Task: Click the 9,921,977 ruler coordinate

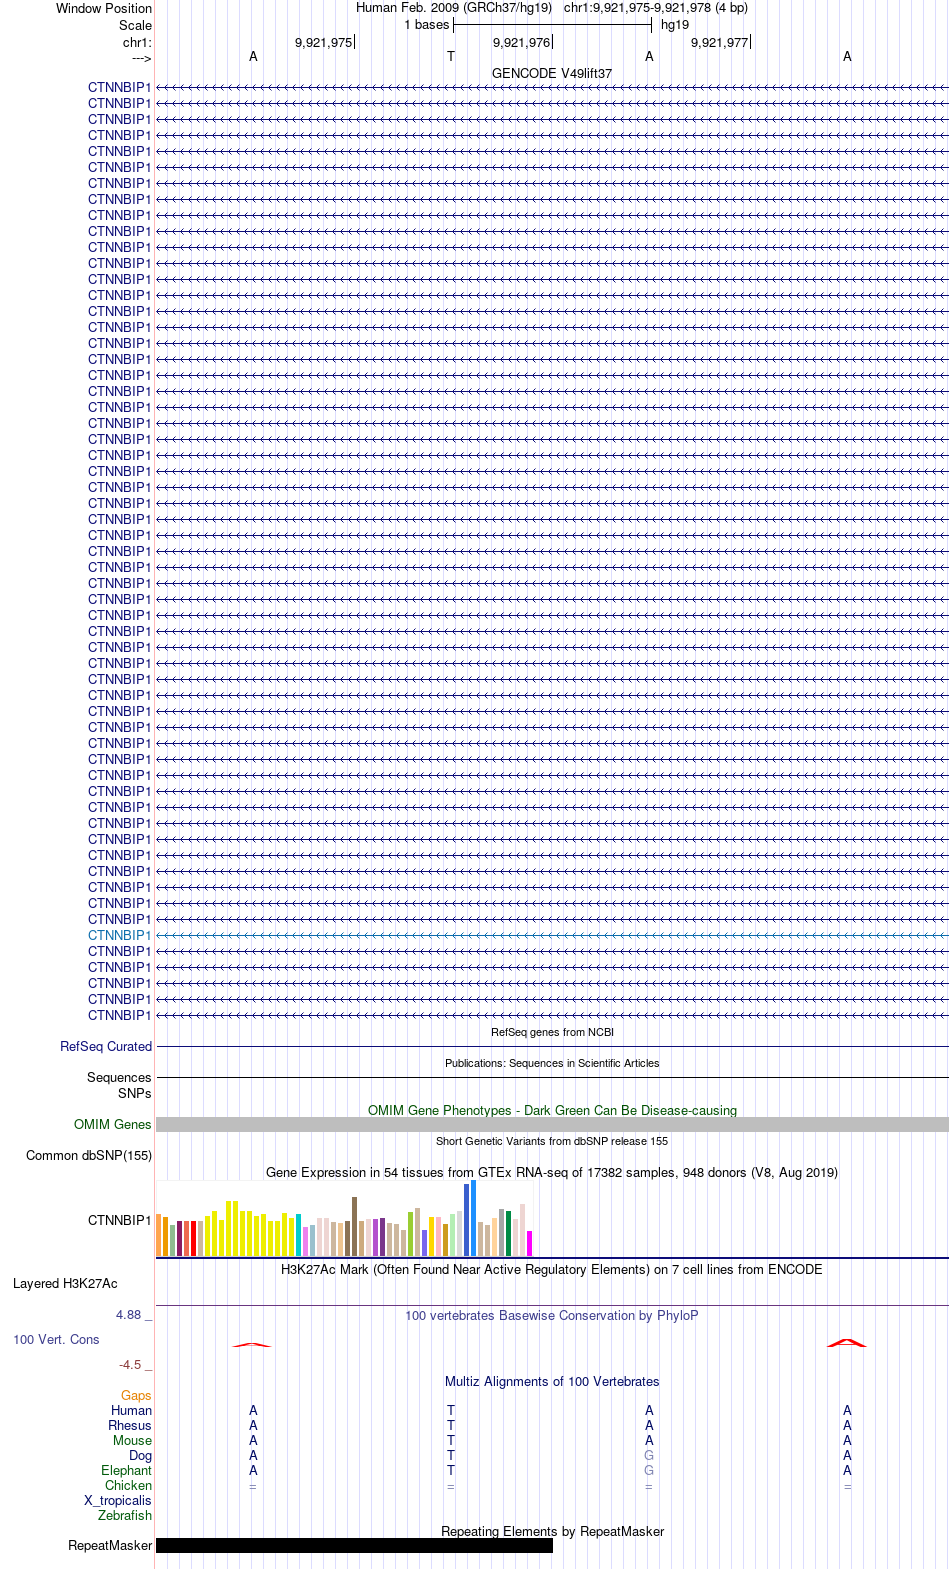Action: (x=719, y=42)
